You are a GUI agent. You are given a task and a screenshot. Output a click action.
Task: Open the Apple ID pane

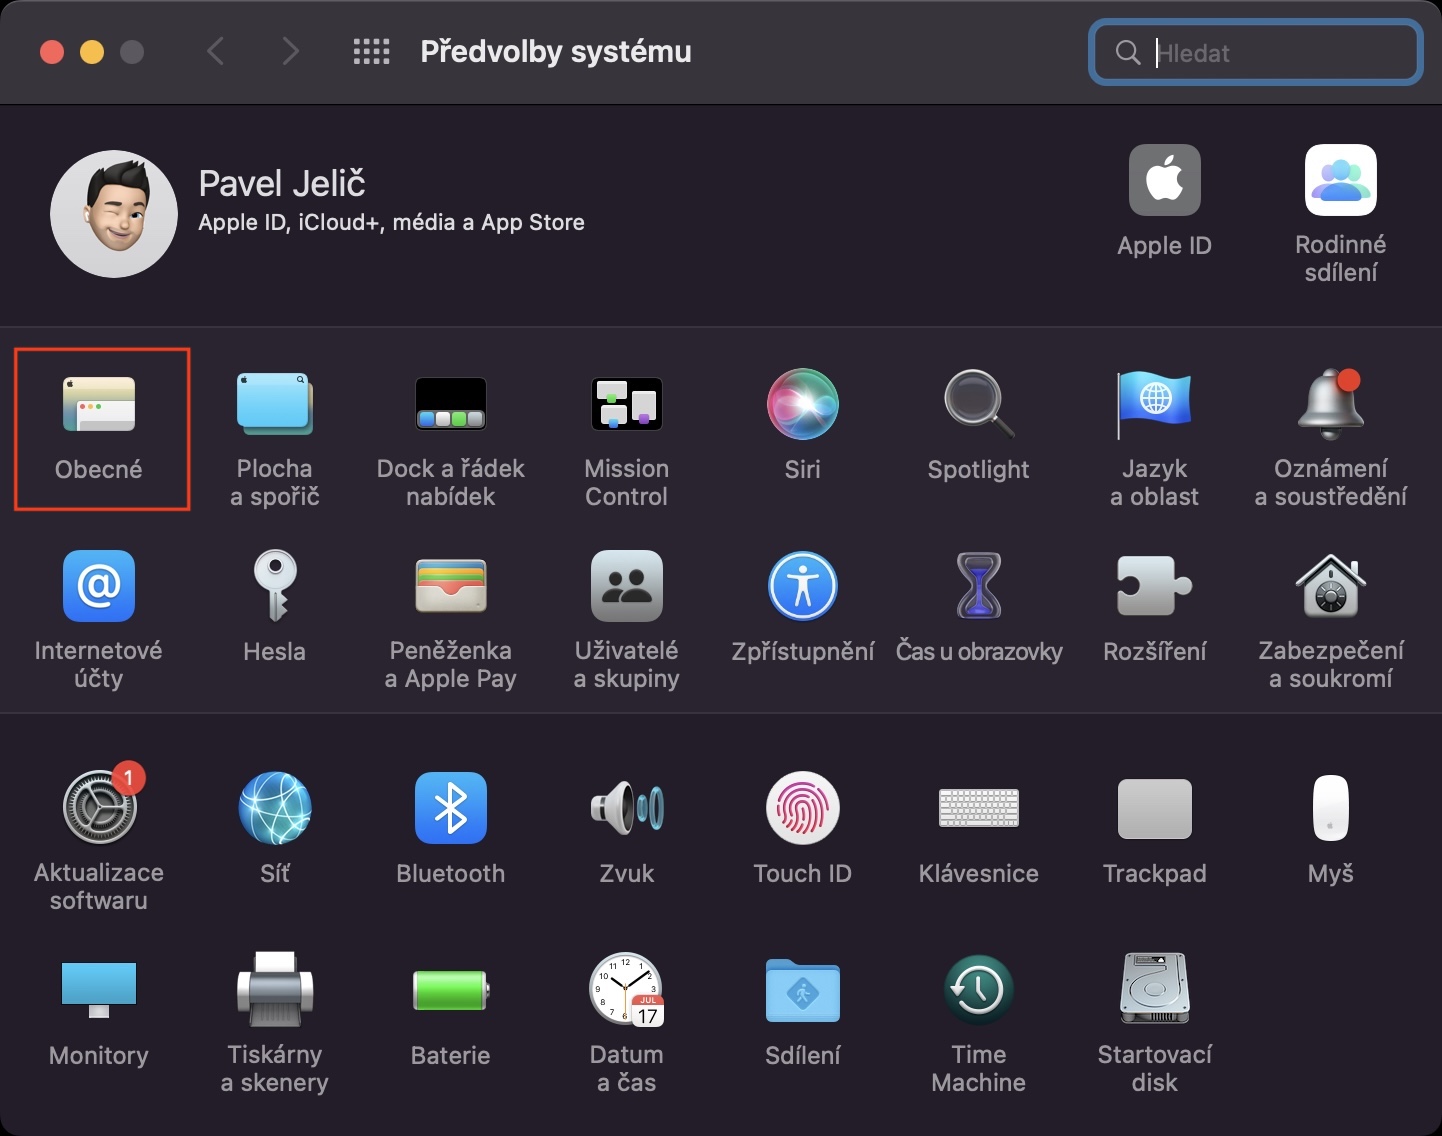coord(1165,202)
